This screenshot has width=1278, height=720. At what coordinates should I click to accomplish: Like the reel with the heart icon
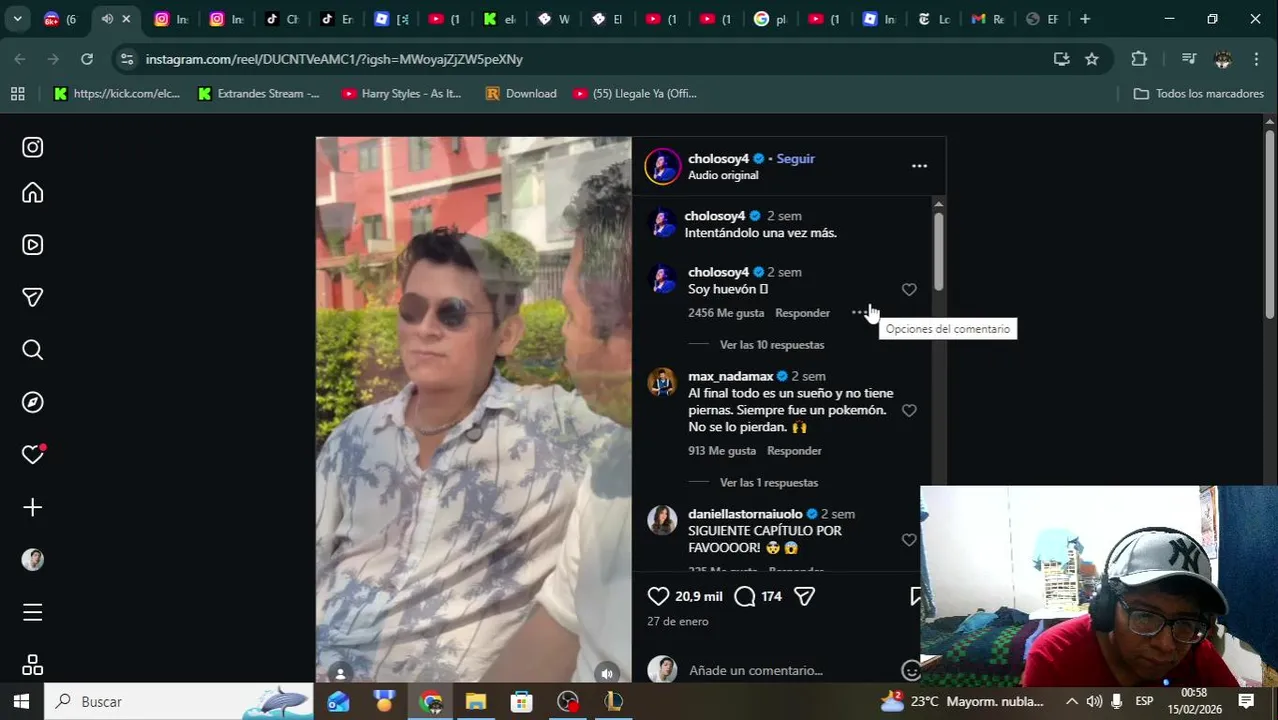pos(658,596)
